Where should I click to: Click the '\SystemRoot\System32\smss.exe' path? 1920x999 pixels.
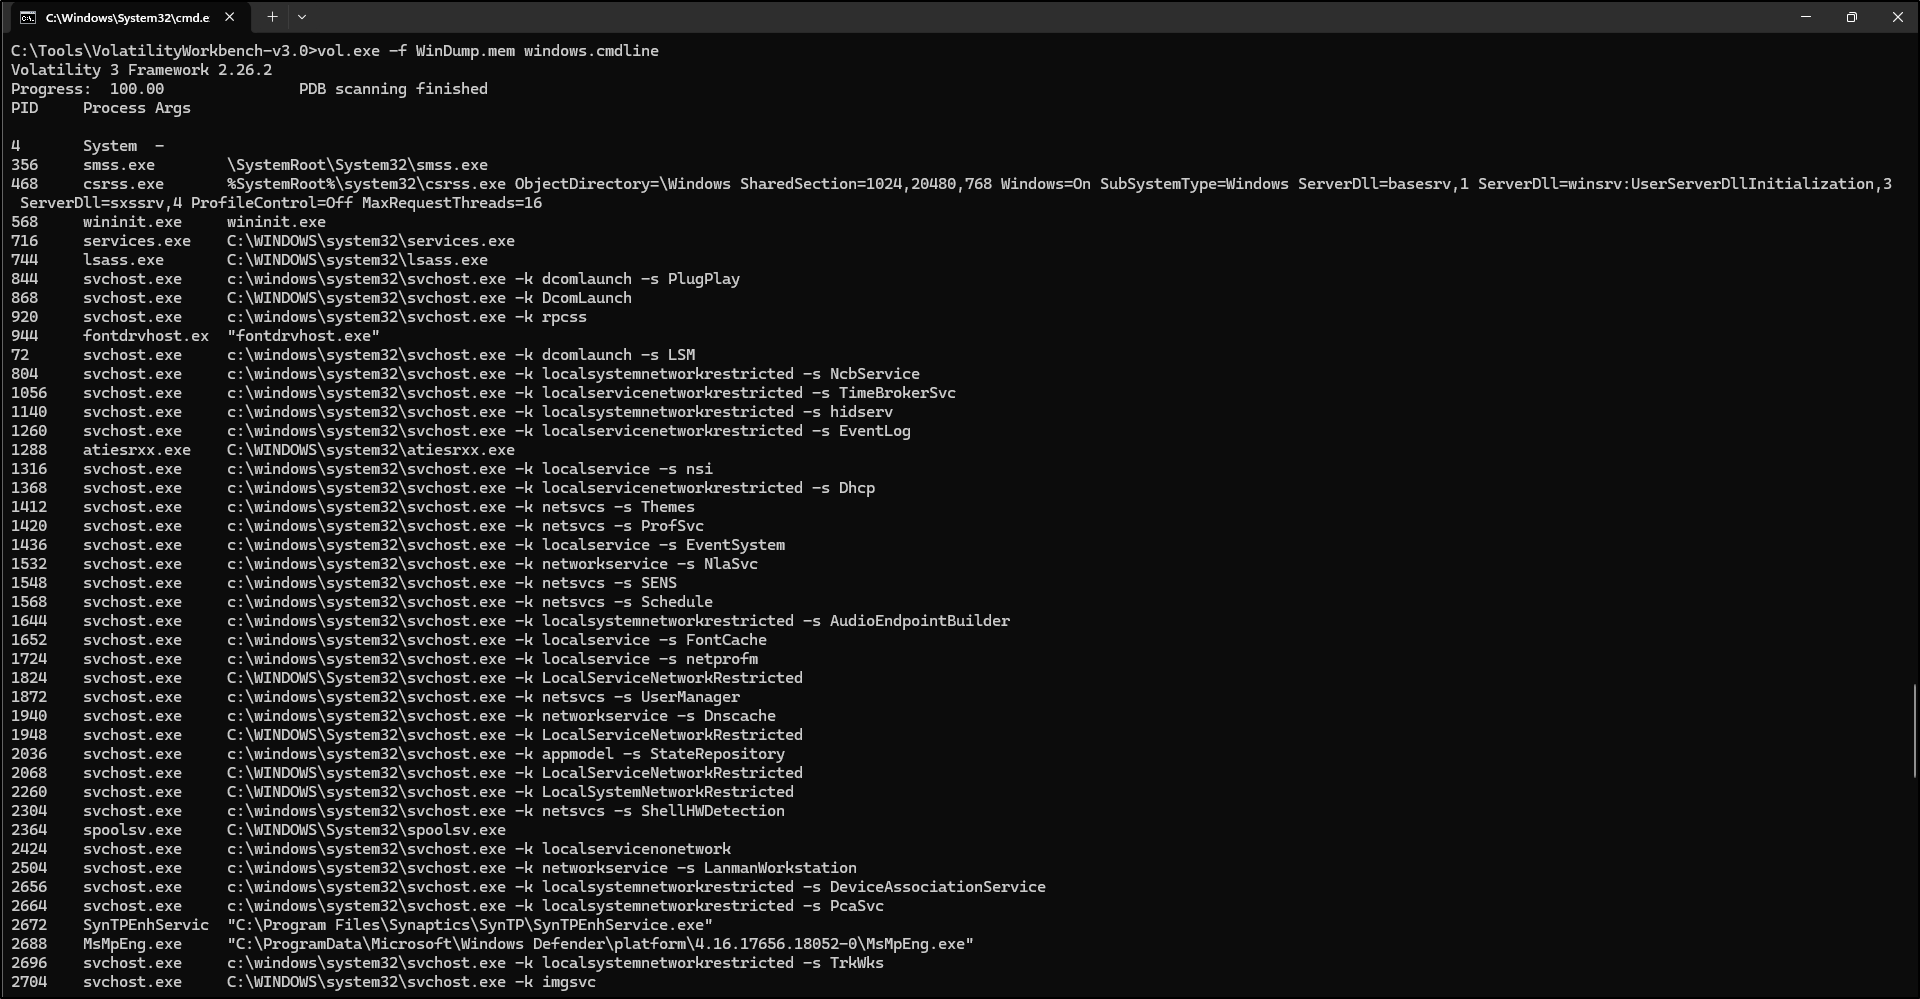pyautogui.click(x=357, y=165)
